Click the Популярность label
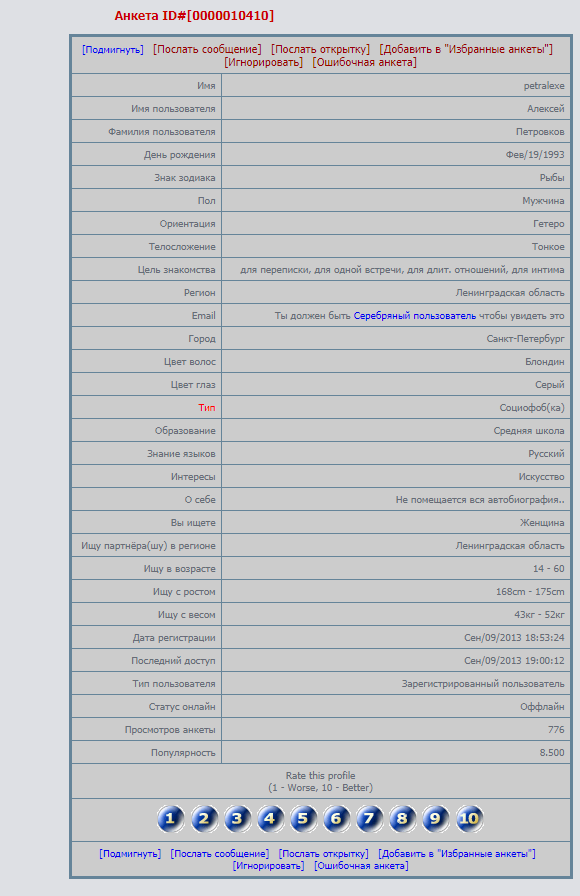The width and height of the screenshot is (580, 896). coord(183,753)
